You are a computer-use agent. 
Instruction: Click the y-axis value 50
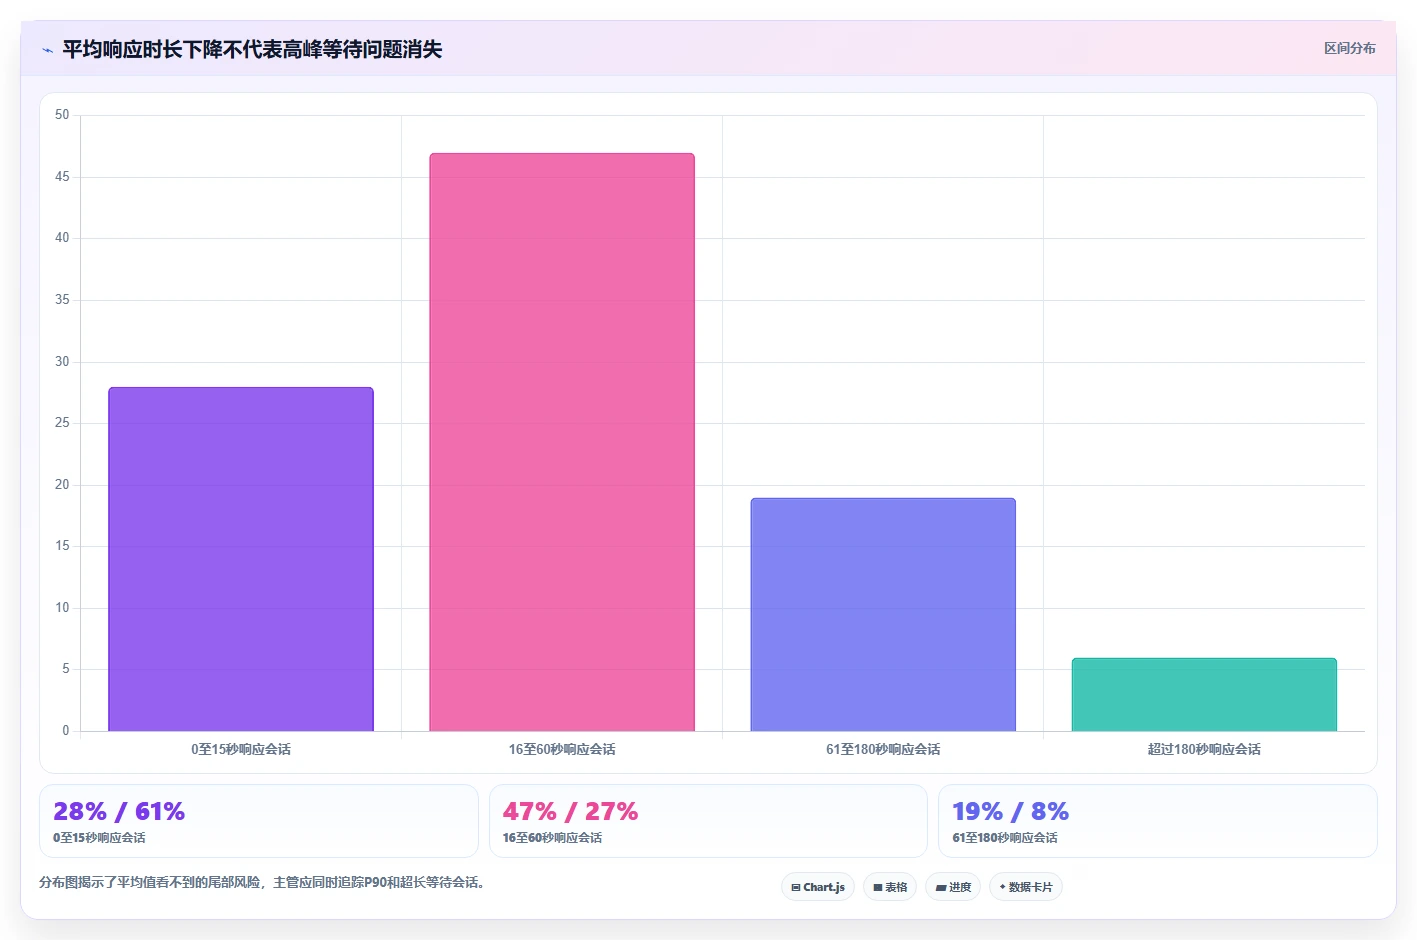[62, 115]
